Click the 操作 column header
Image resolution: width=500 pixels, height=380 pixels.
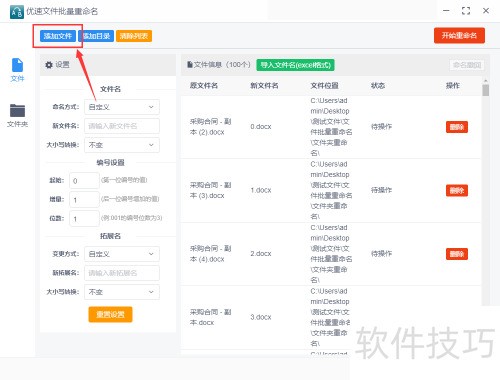click(x=453, y=86)
